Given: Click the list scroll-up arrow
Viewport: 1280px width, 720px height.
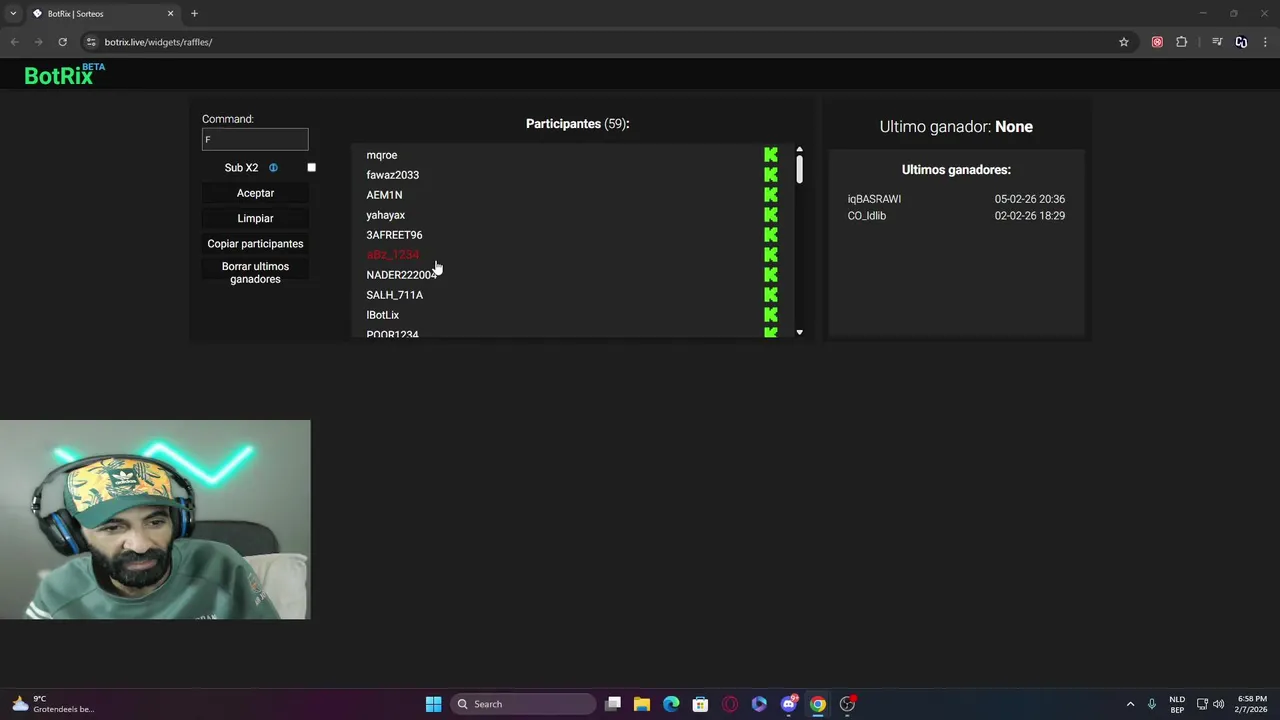Looking at the screenshot, I should coord(799,150).
